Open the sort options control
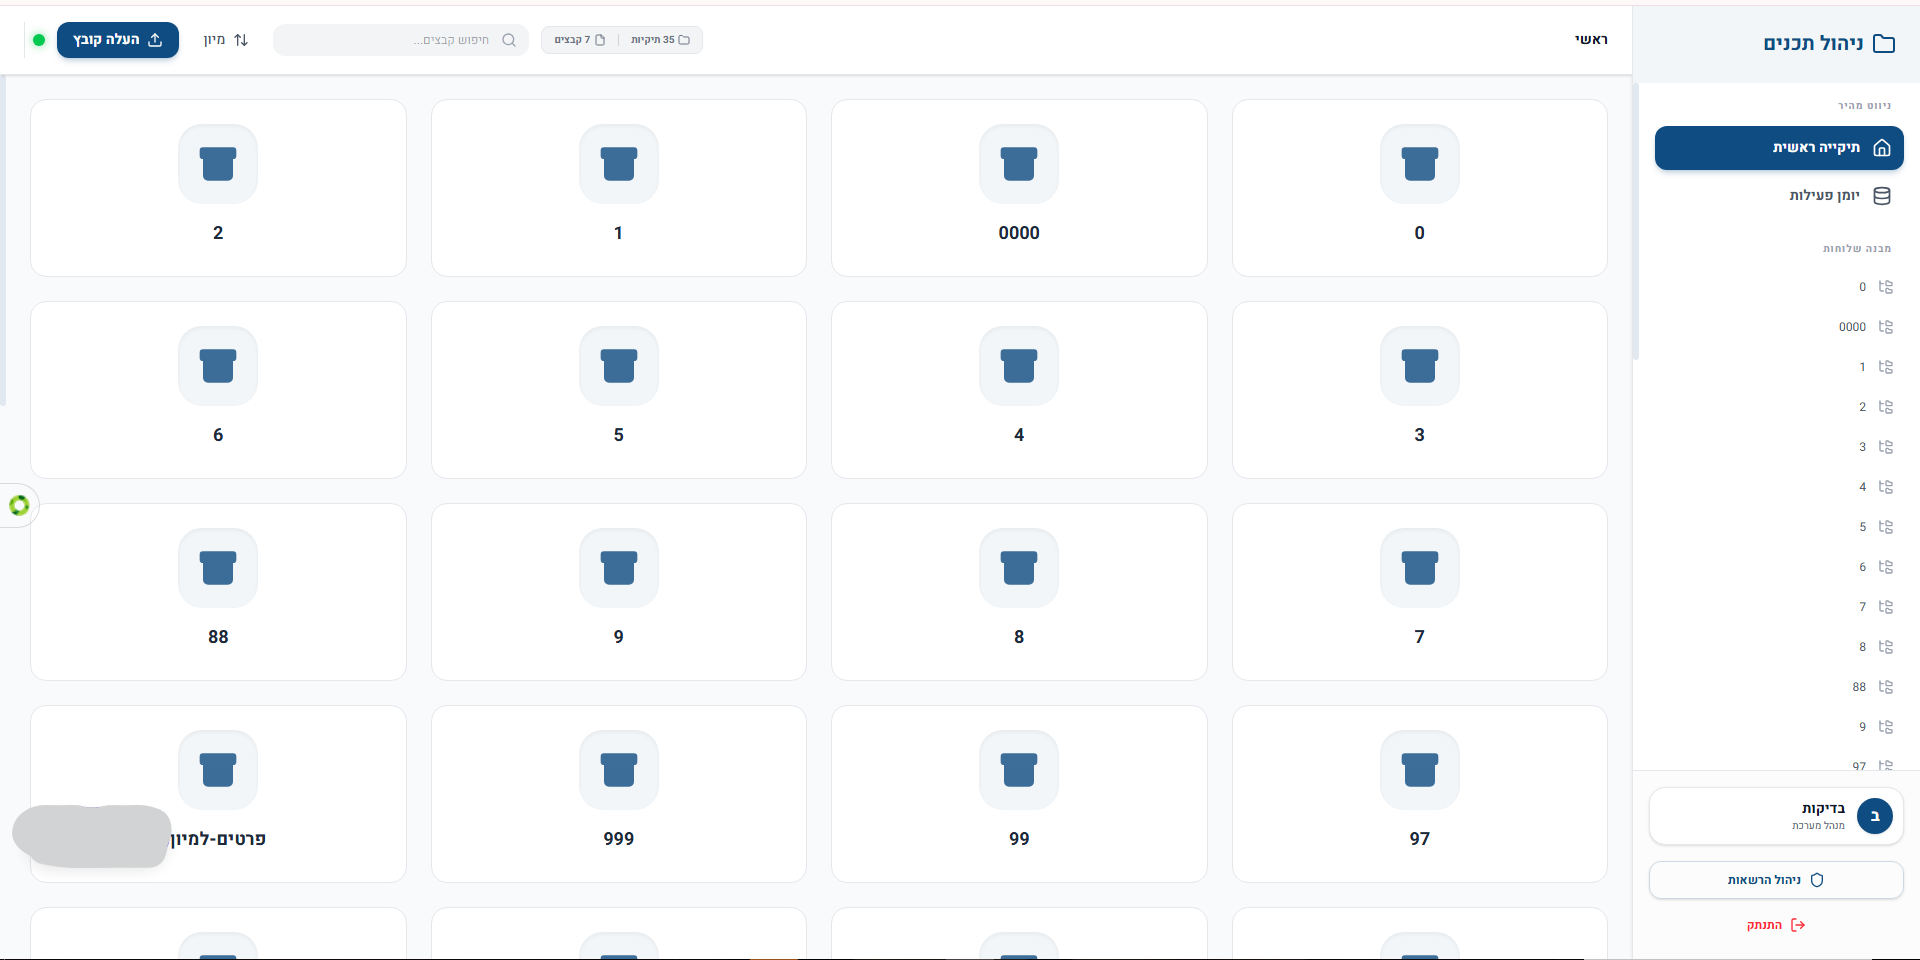Screen dimensions: 1920x960 [x=226, y=40]
